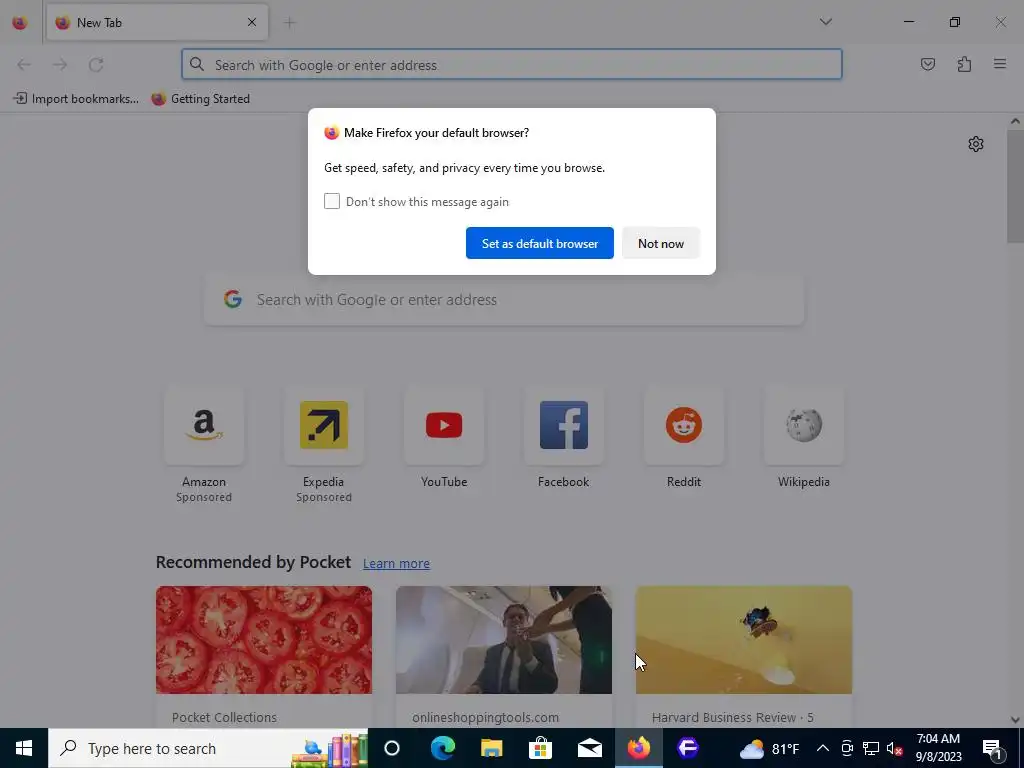
Task: Open Import bookmarks bookmark toolbar item
Action: [76, 99]
